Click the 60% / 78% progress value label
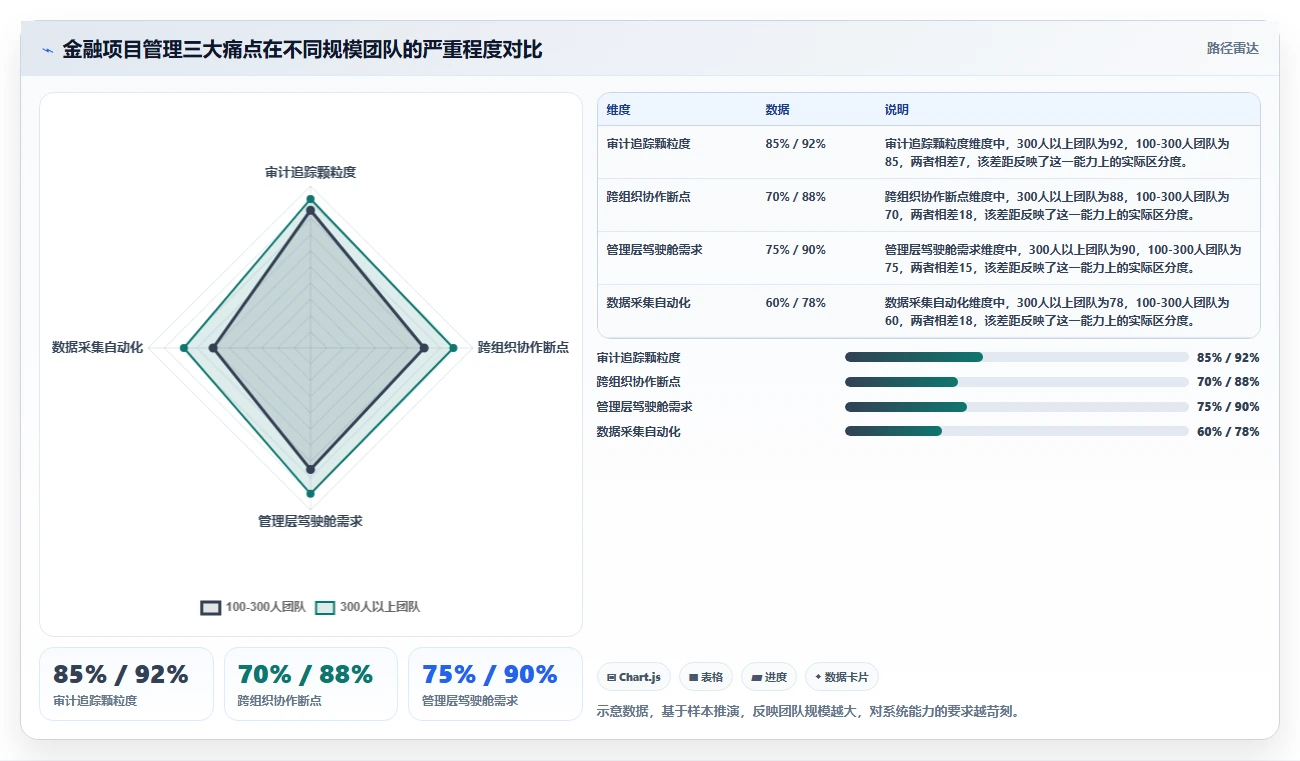Viewport: 1300px width, 761px height. coord(1228,432)
